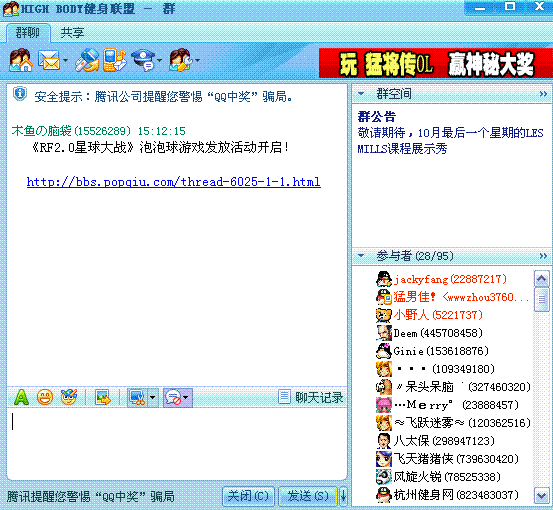The width and height of the screenshot is (553, 510).
Task: Select member jackyfang(22887217)
Action: pyautogui.click(x=450, y=279)
